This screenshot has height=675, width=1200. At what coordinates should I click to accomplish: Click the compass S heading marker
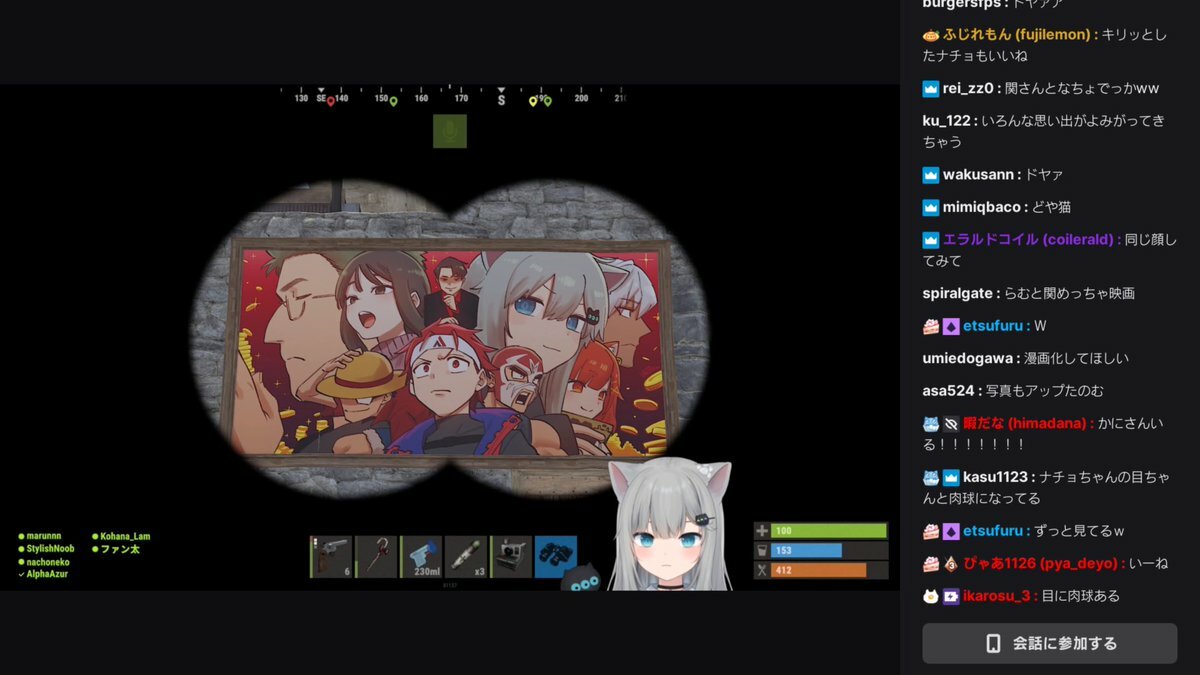(x=501, y=99)
